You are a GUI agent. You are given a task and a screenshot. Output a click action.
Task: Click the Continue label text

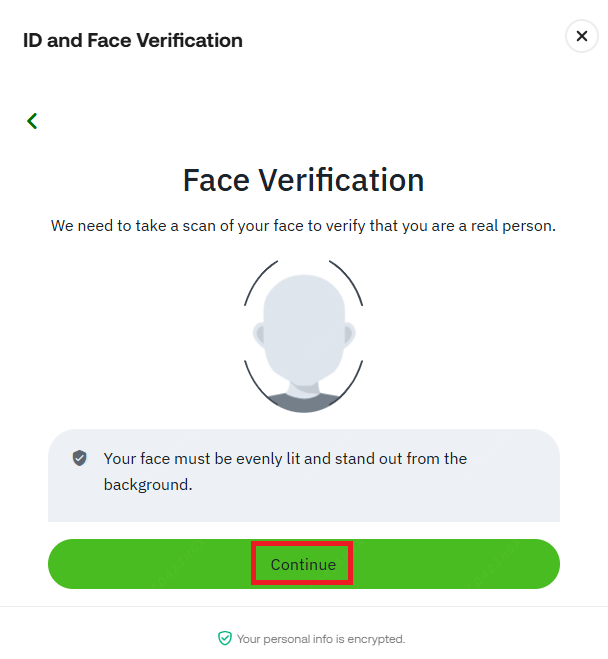pyautogui.click(x=303, y=564)
